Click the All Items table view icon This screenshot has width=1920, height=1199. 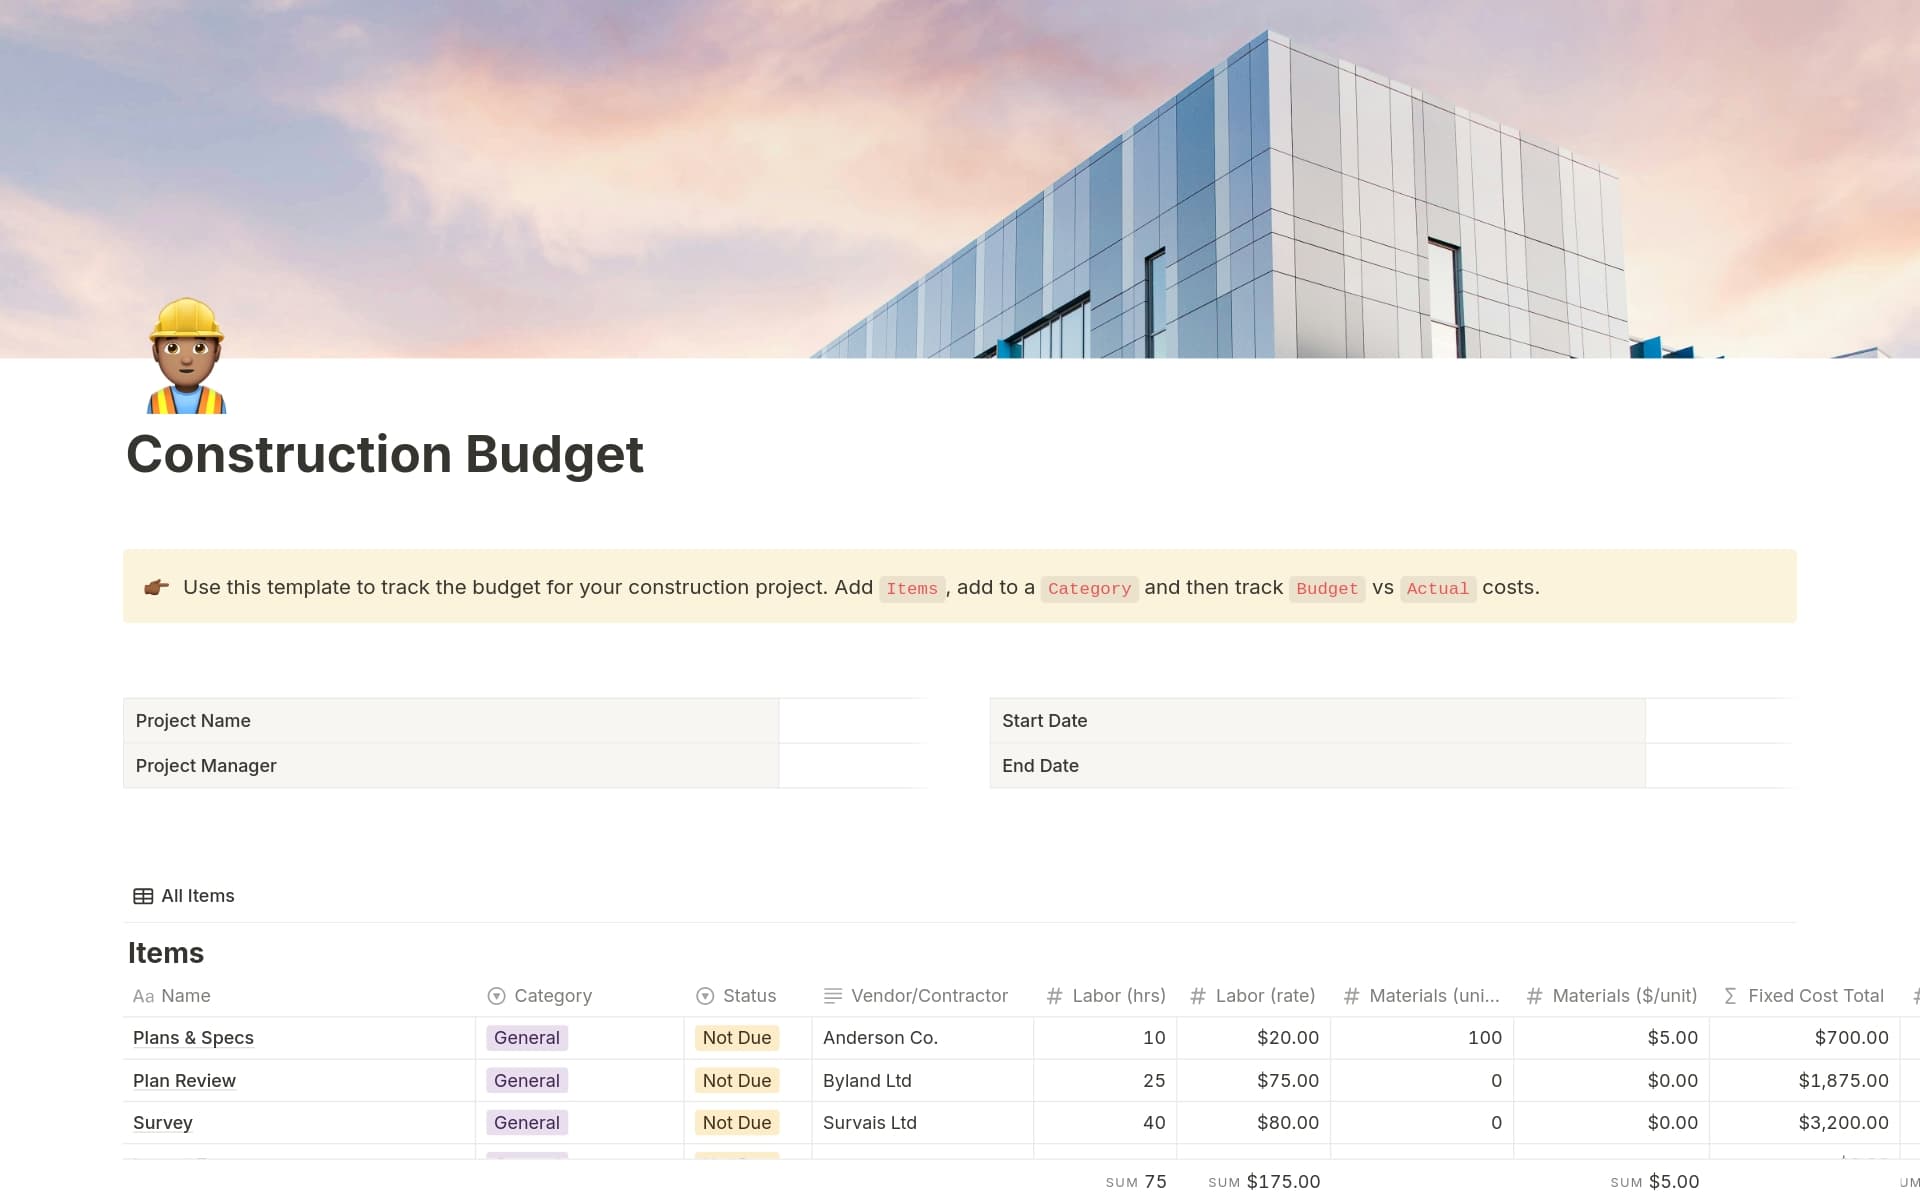pyautogui.click(x=143, y=896)
